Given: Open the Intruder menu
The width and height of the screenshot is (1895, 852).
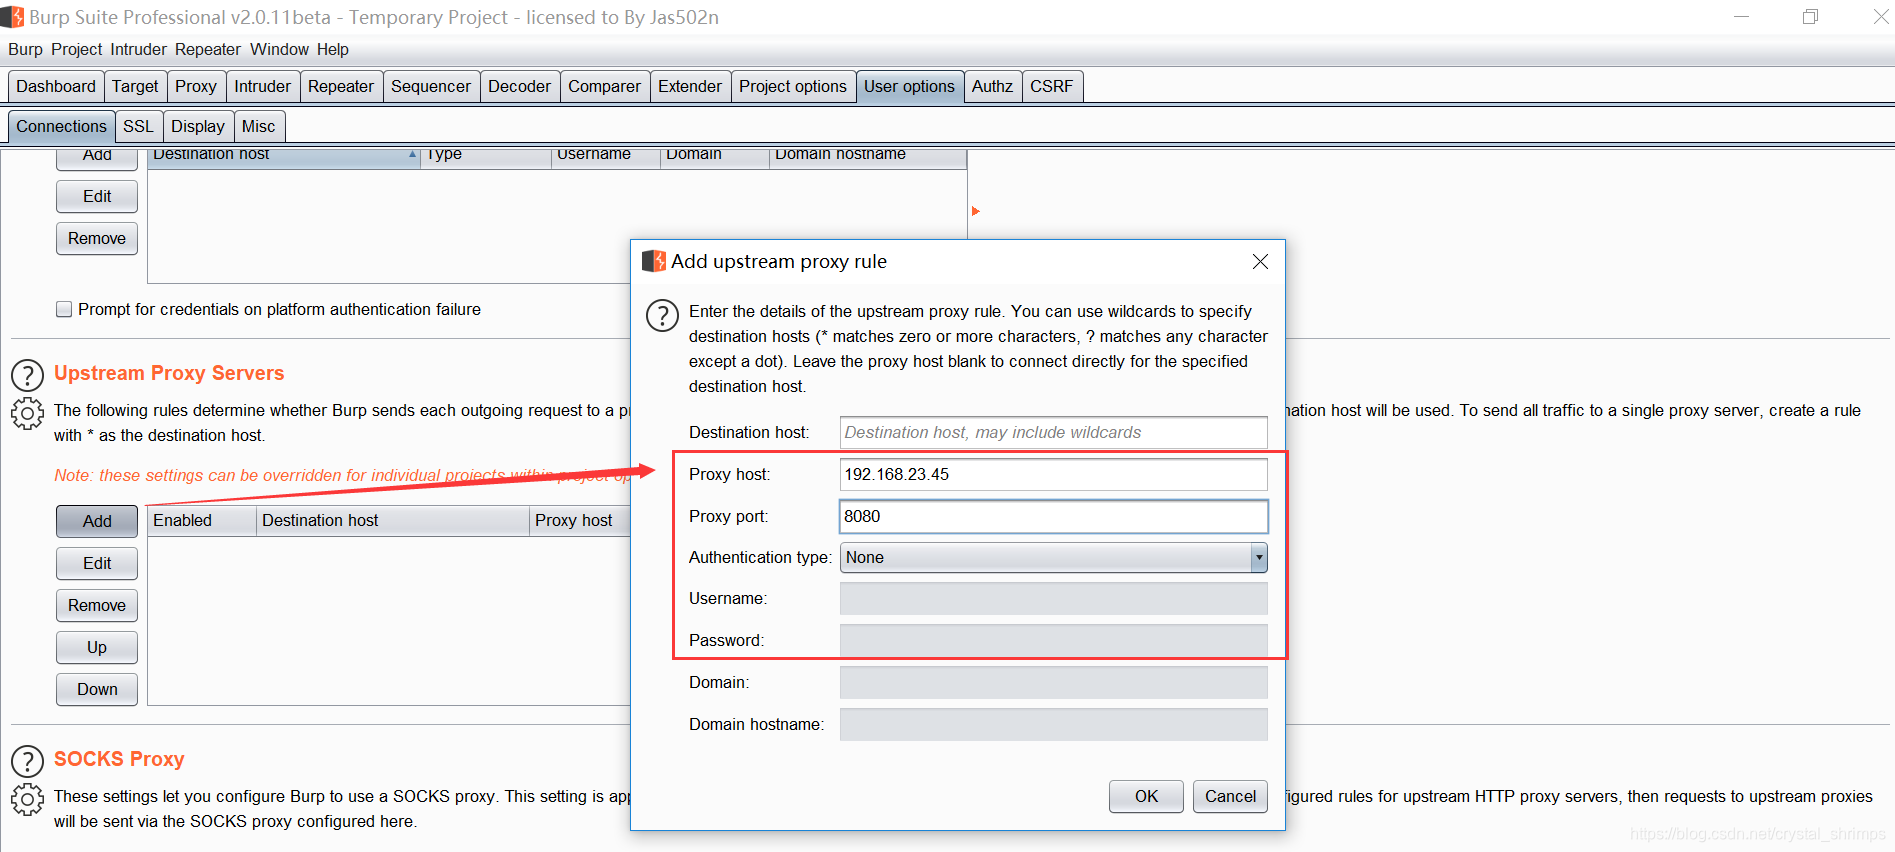Looking at the screenshot, I should tap(138, 49).
